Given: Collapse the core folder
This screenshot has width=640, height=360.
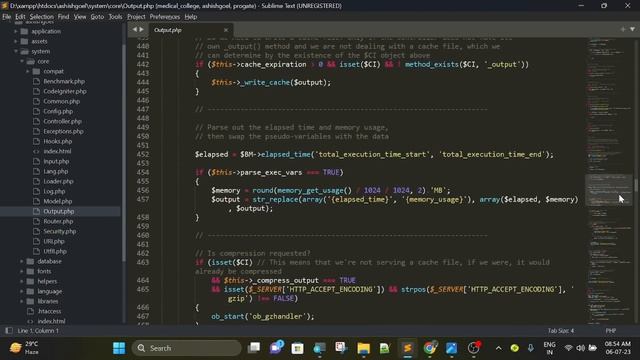Looking at the screenshot, I should [x=22, y=61].
